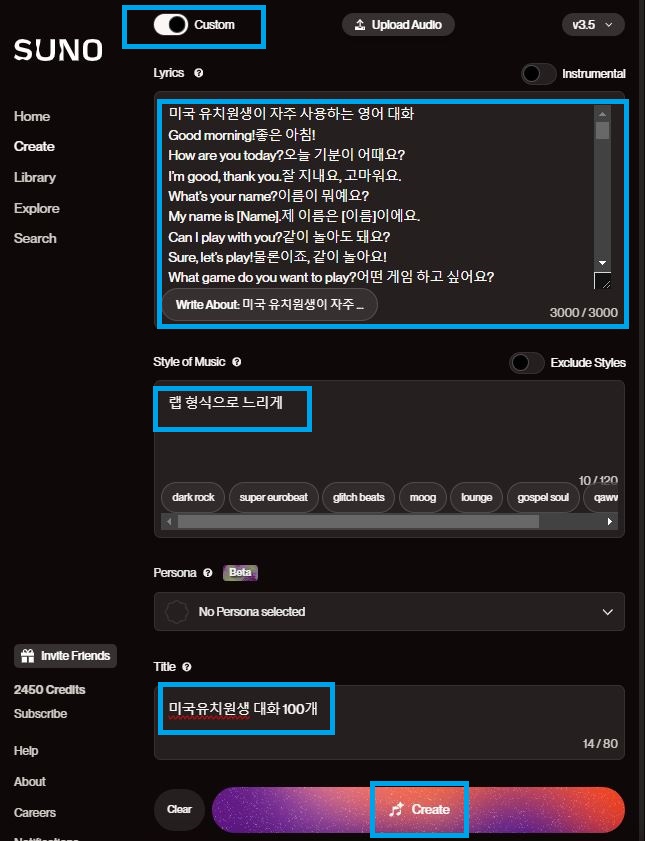Go to Home in the sidebar
Screen dimensions: 645x841
[32, 116]
